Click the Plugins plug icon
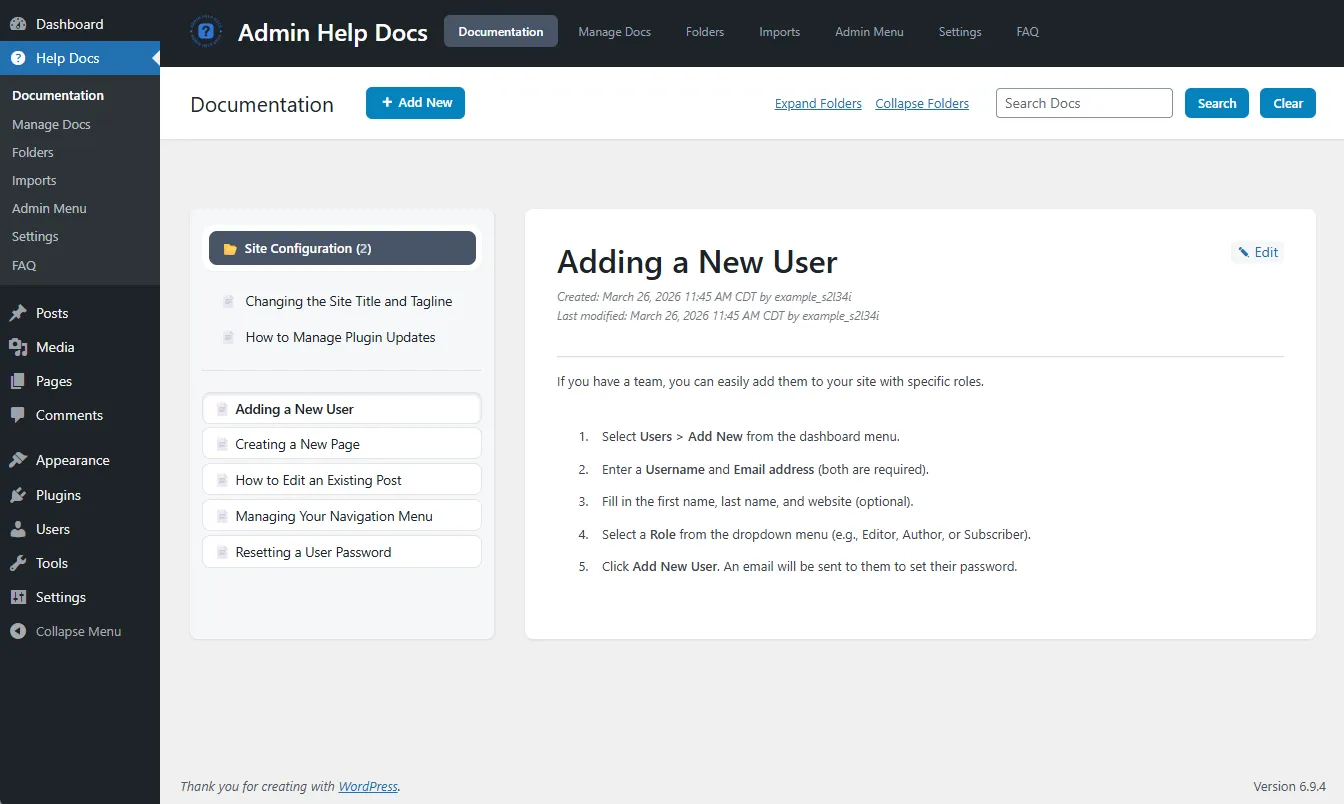The image size is (1344, 804). [18, 495]
